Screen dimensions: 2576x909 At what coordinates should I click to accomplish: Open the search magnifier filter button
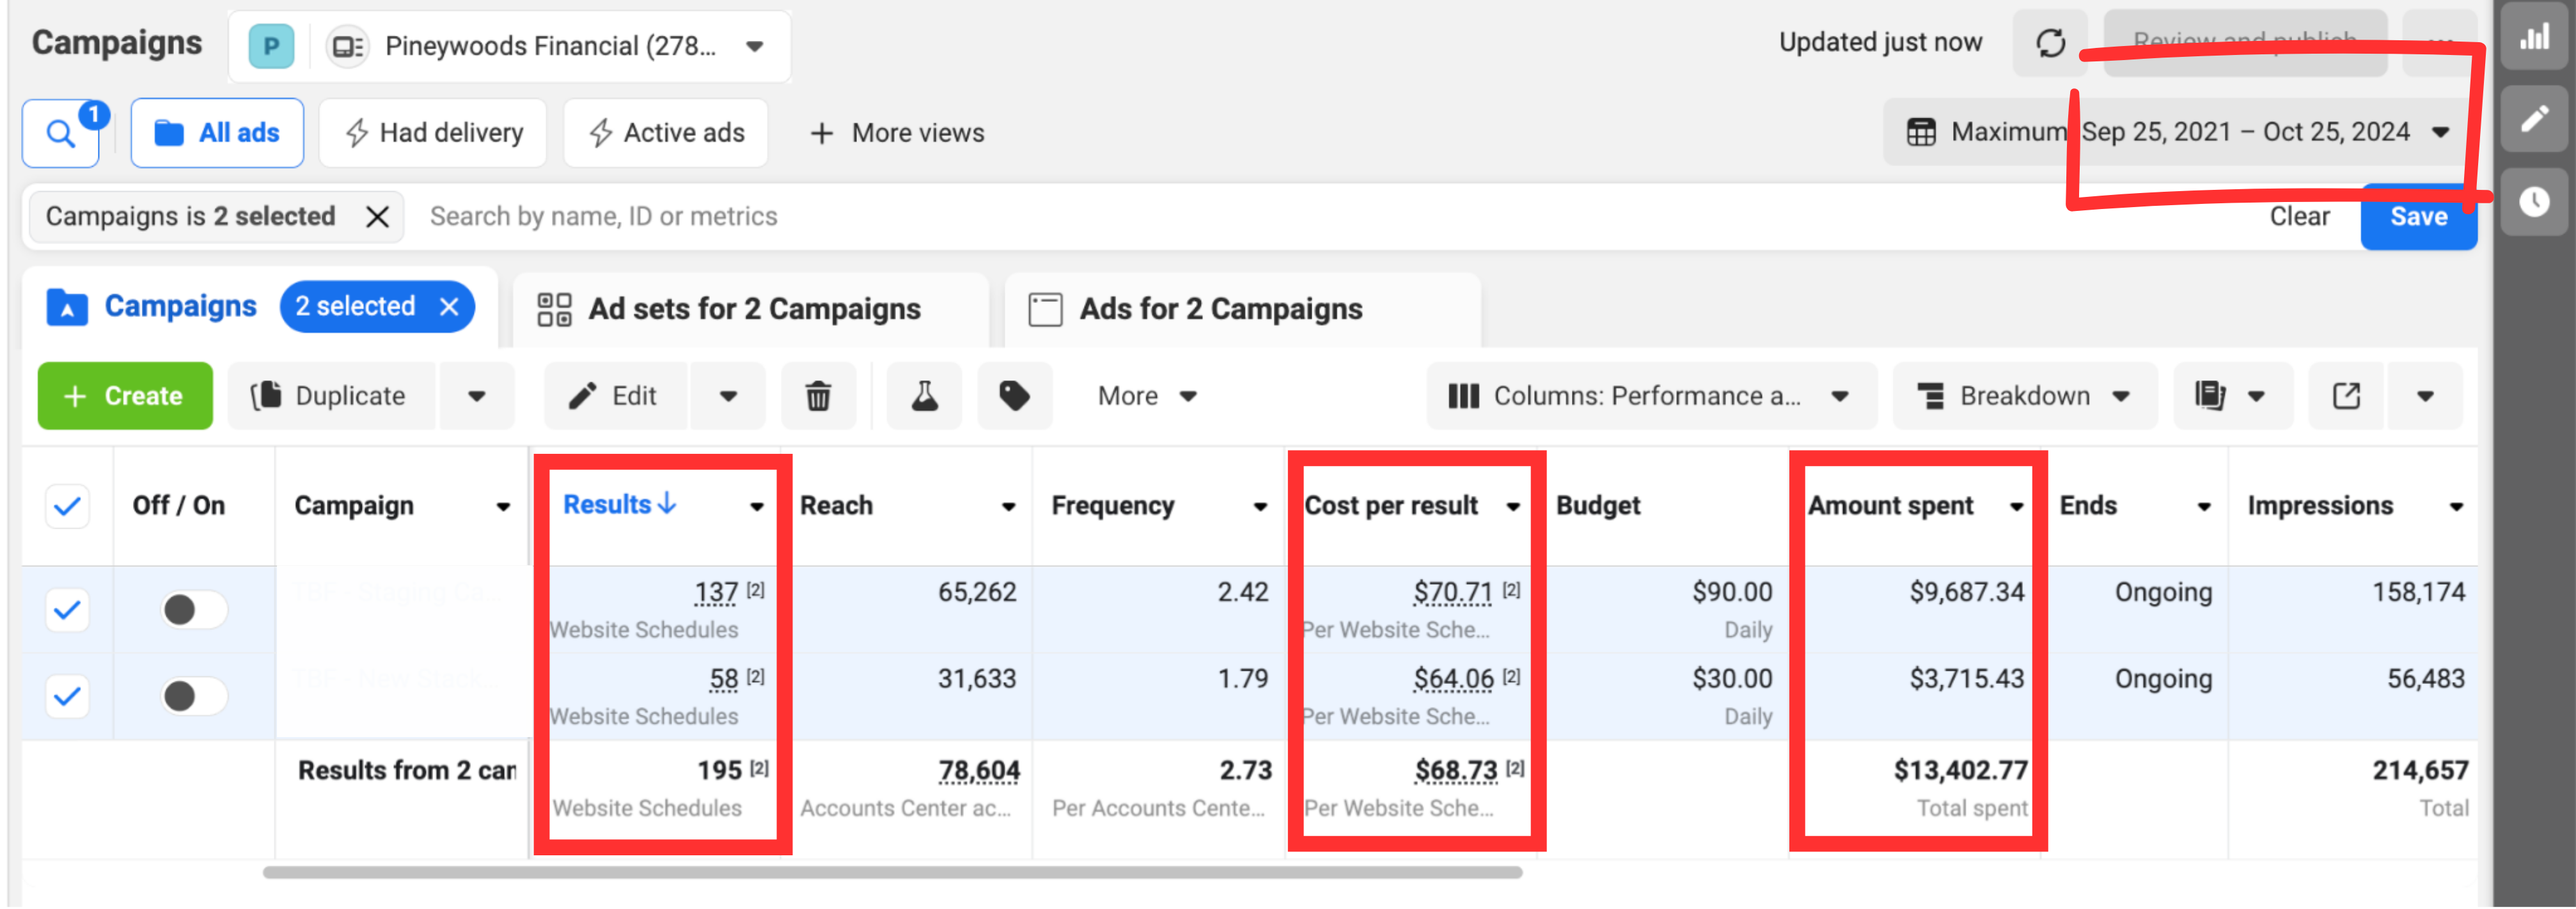click(x=61, y=133)
